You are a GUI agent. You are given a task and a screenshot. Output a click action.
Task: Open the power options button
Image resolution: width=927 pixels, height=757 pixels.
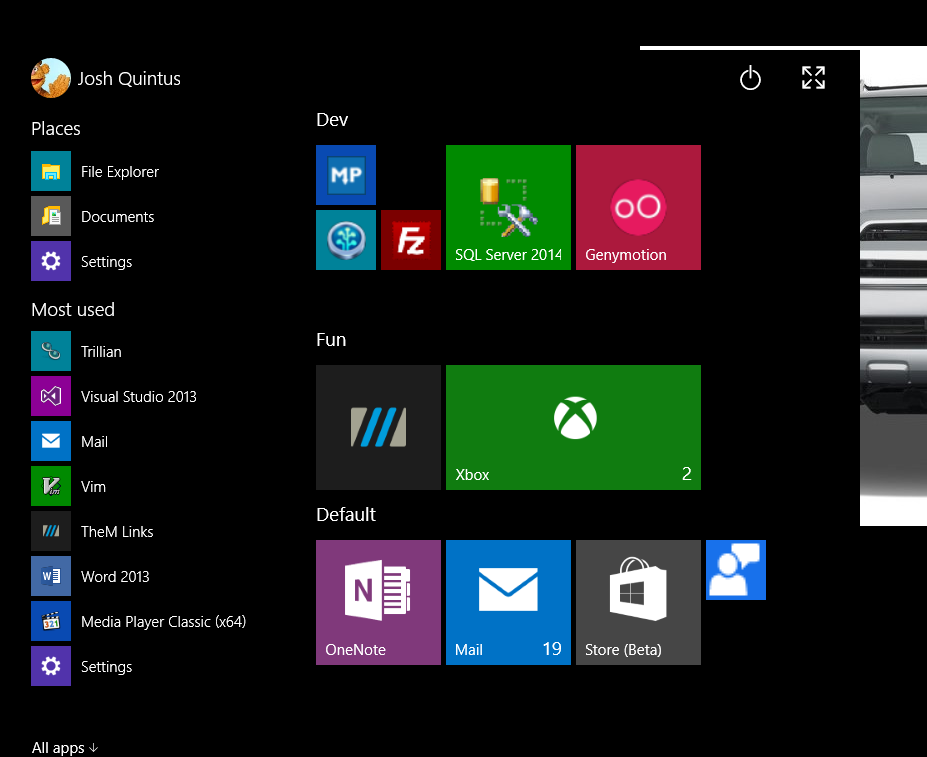coord(750,78)
